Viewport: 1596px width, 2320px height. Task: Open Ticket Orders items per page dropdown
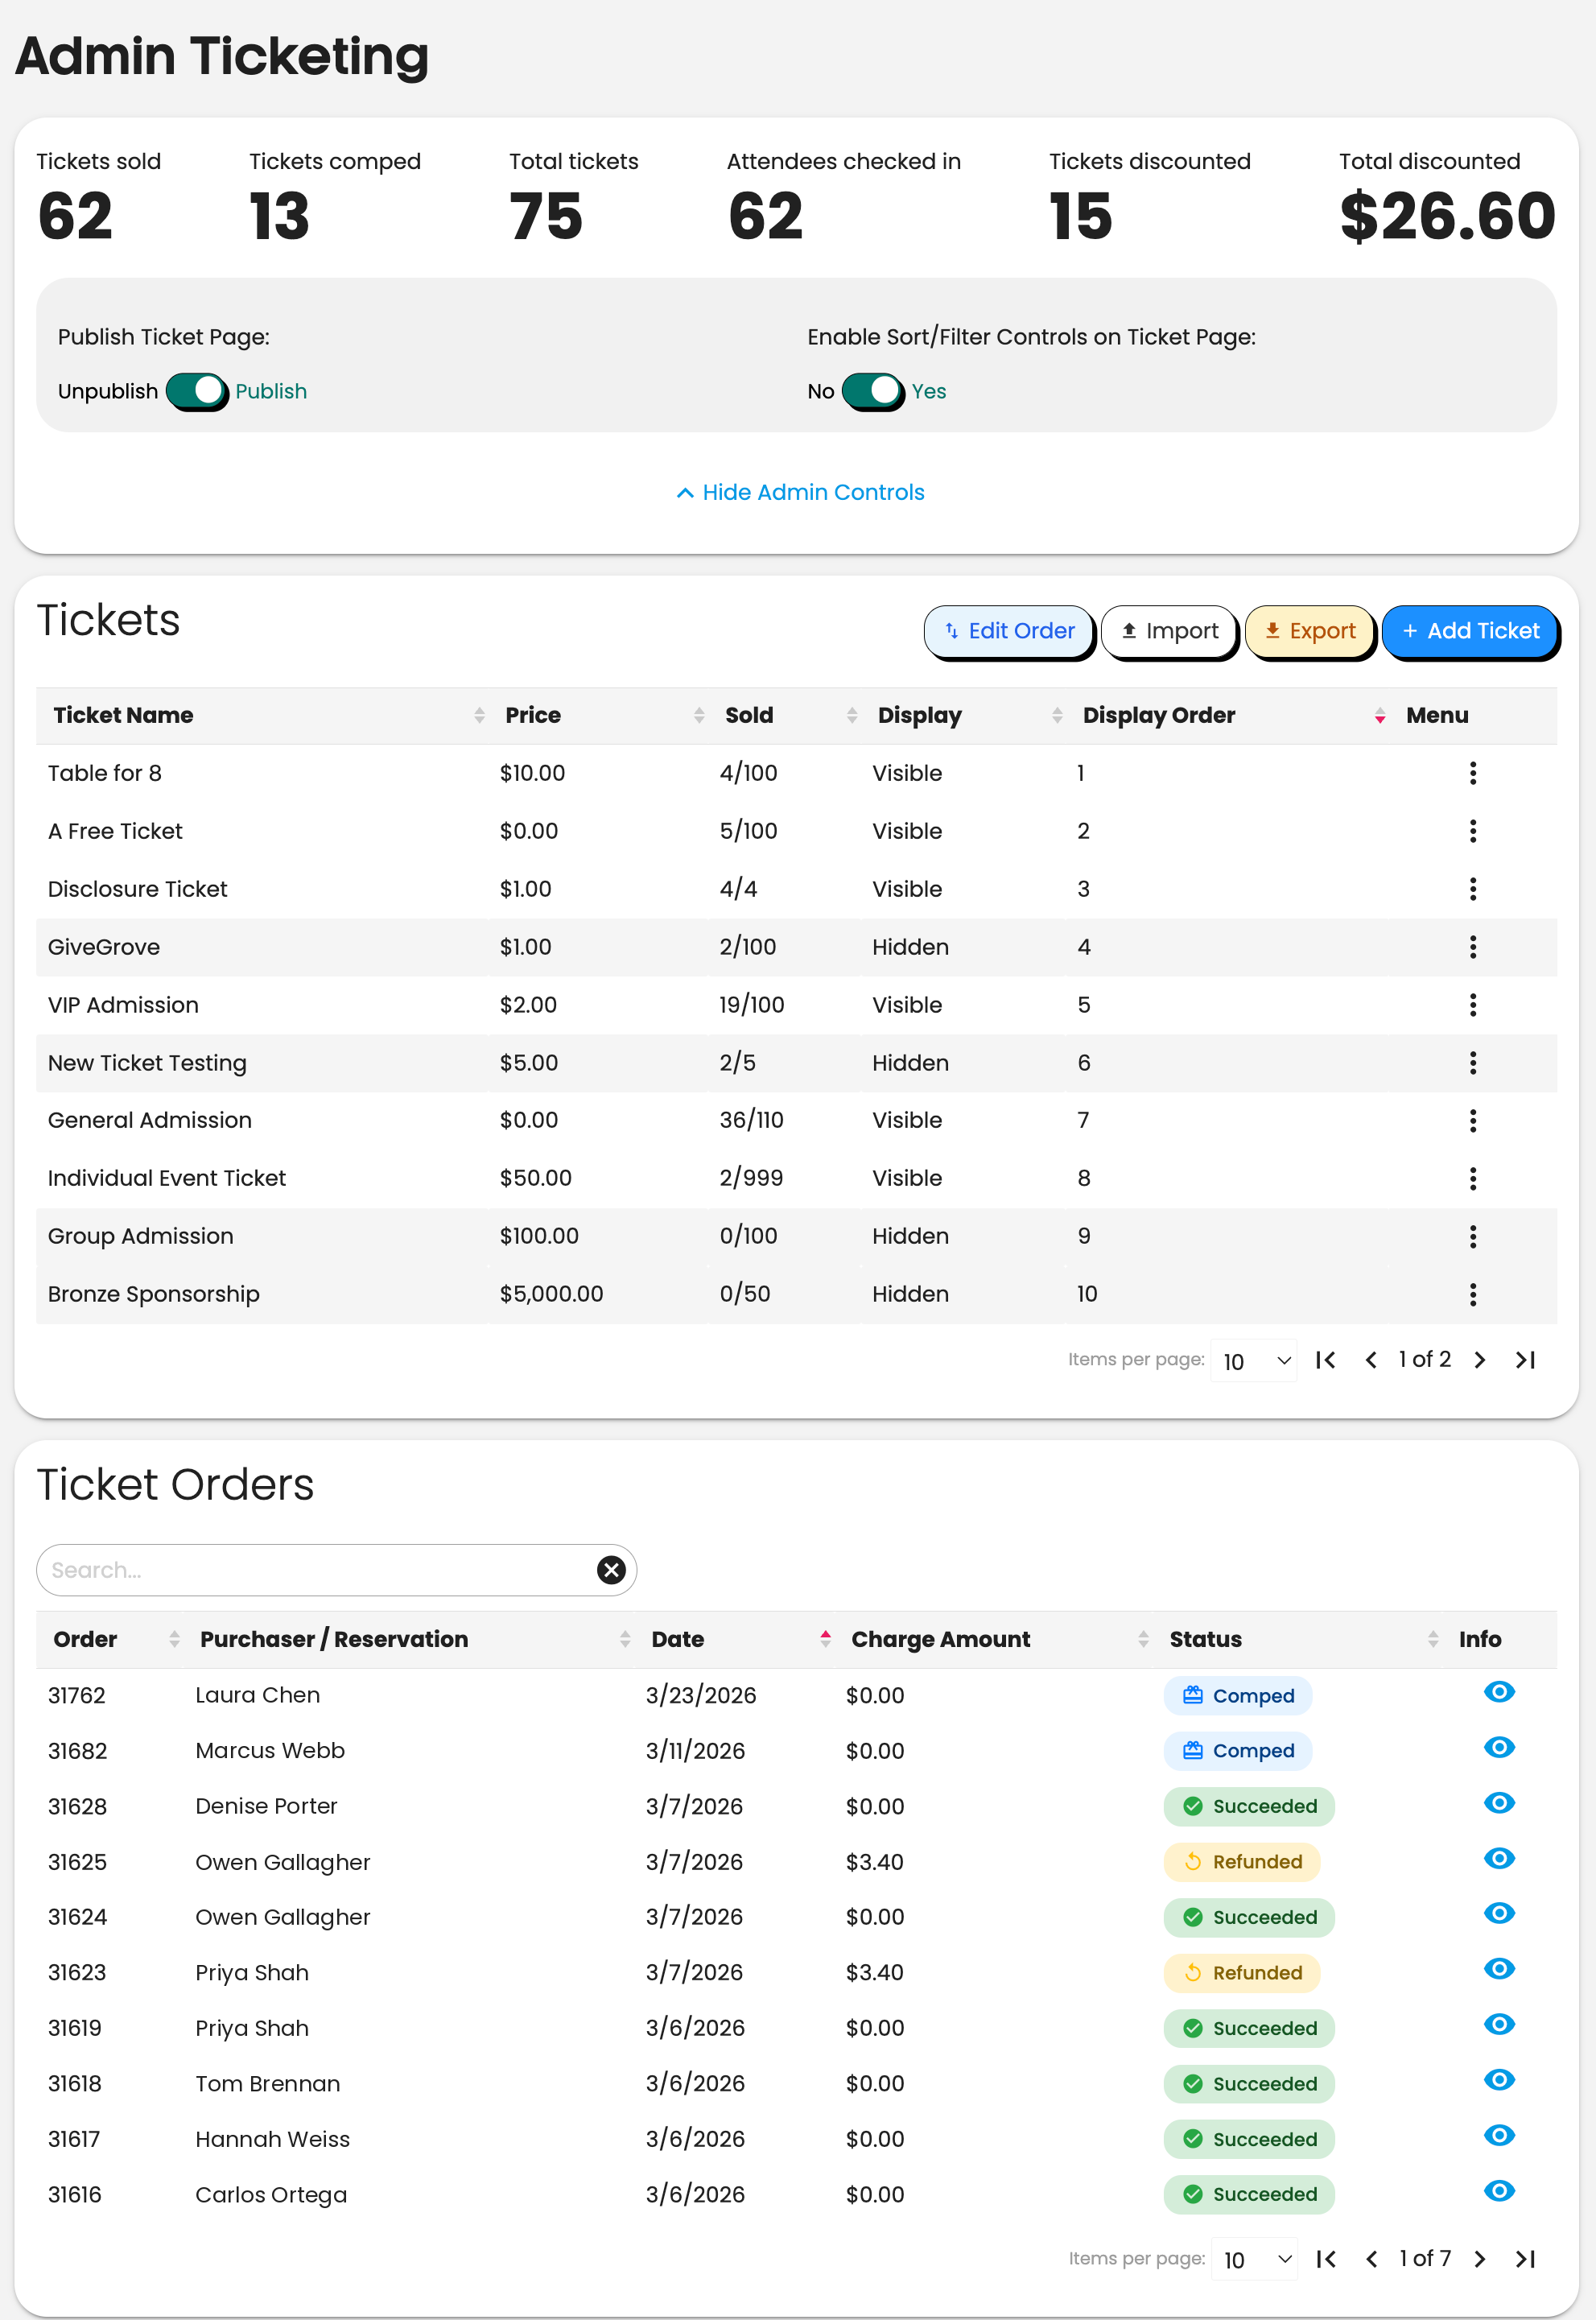pyautogui.click(x=1253, y=2260)
